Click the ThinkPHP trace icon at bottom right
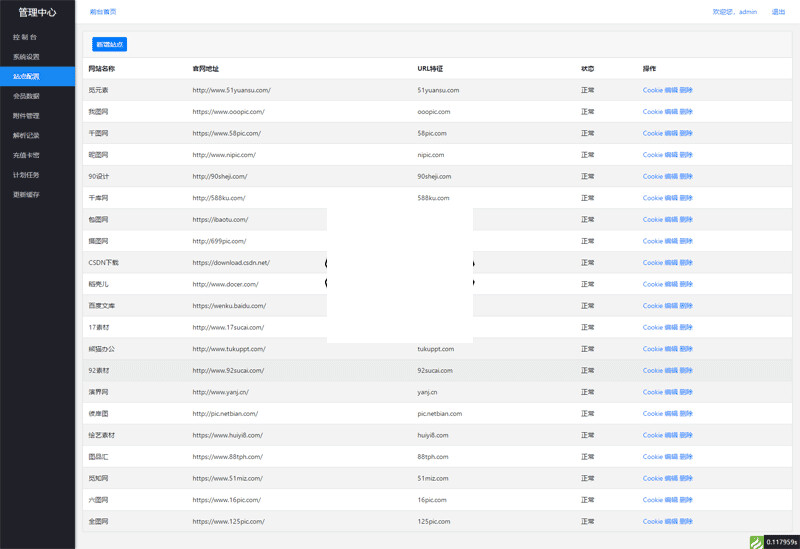The width and height of the screenshot is (800, 549). (756, 542)
